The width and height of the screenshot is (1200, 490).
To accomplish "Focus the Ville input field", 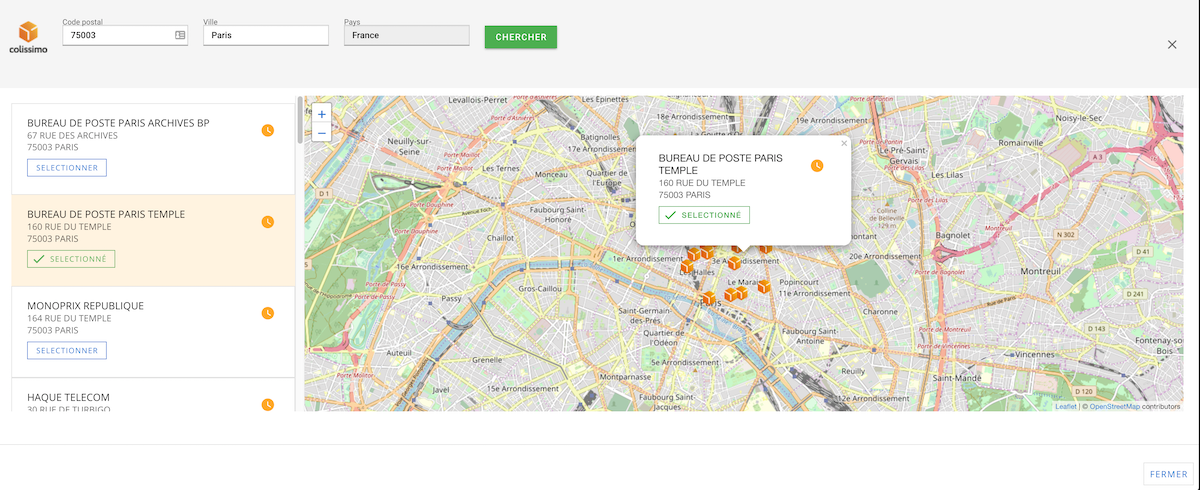I will tap(266, 35).
